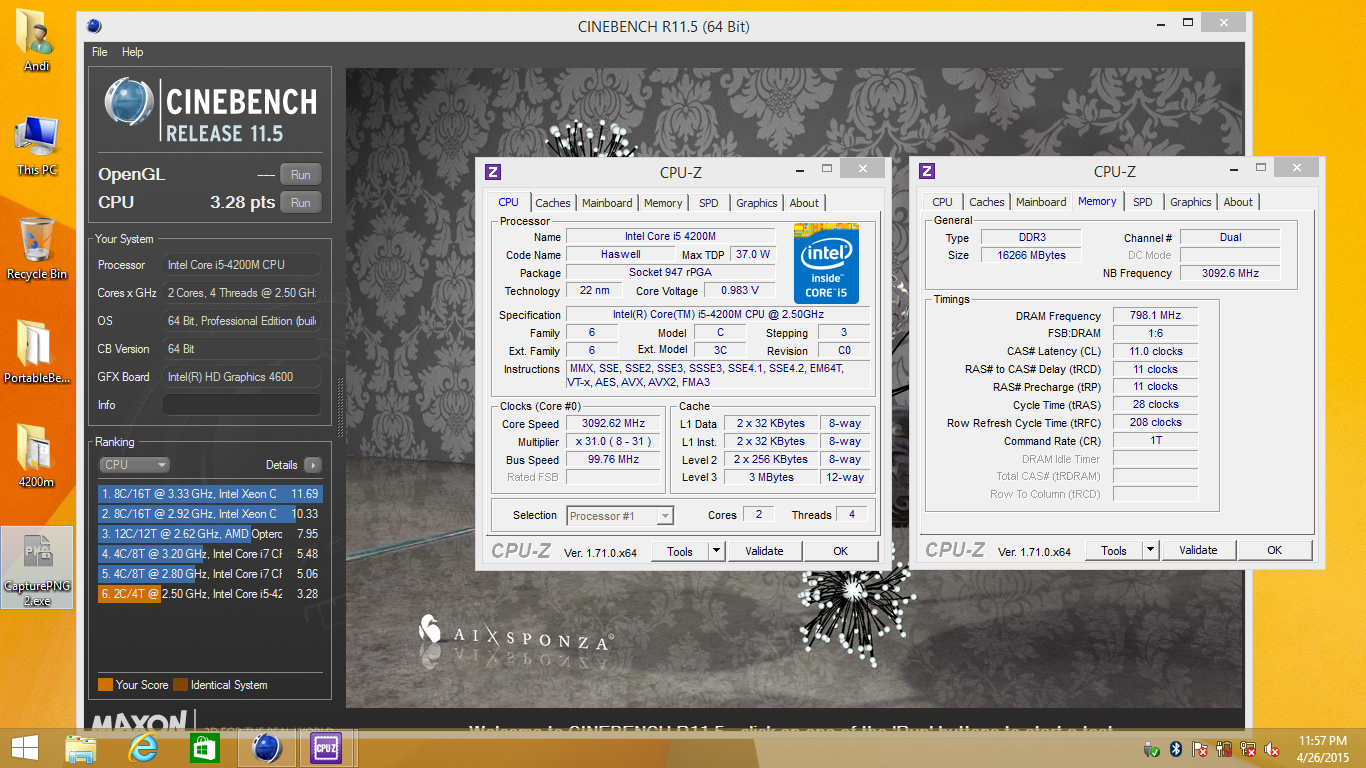Expand the CPU ranking type dropdown

(x=135, y=465)
